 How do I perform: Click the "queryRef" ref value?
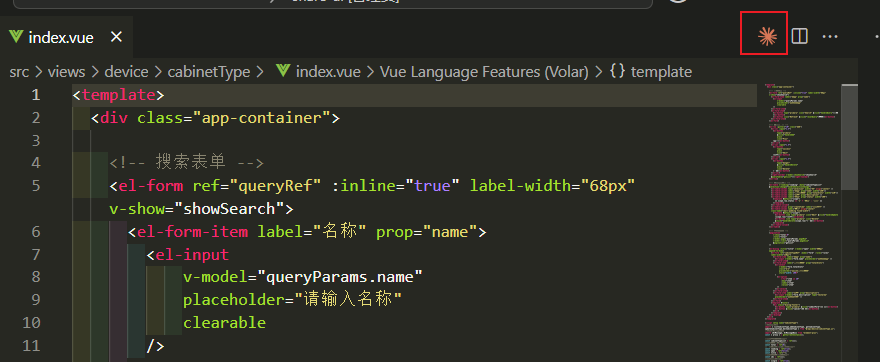click(276, 186)
